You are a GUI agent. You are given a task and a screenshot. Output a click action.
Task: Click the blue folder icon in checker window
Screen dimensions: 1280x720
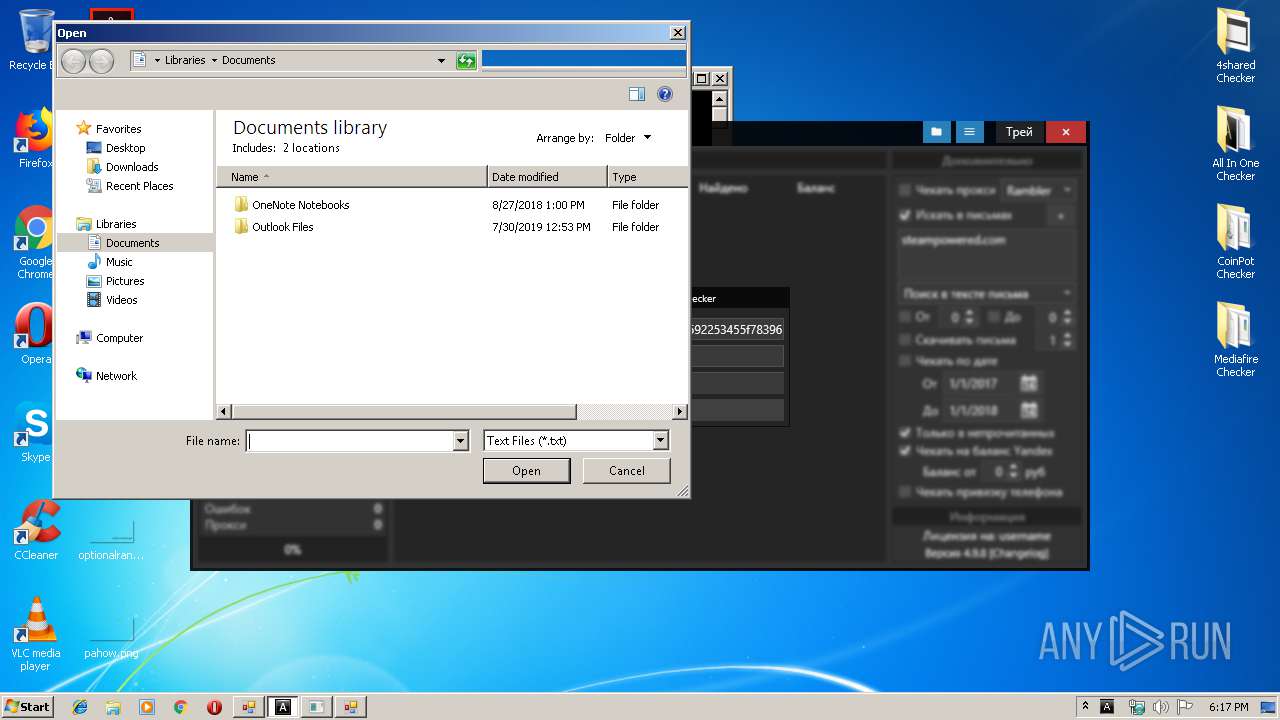936,132
